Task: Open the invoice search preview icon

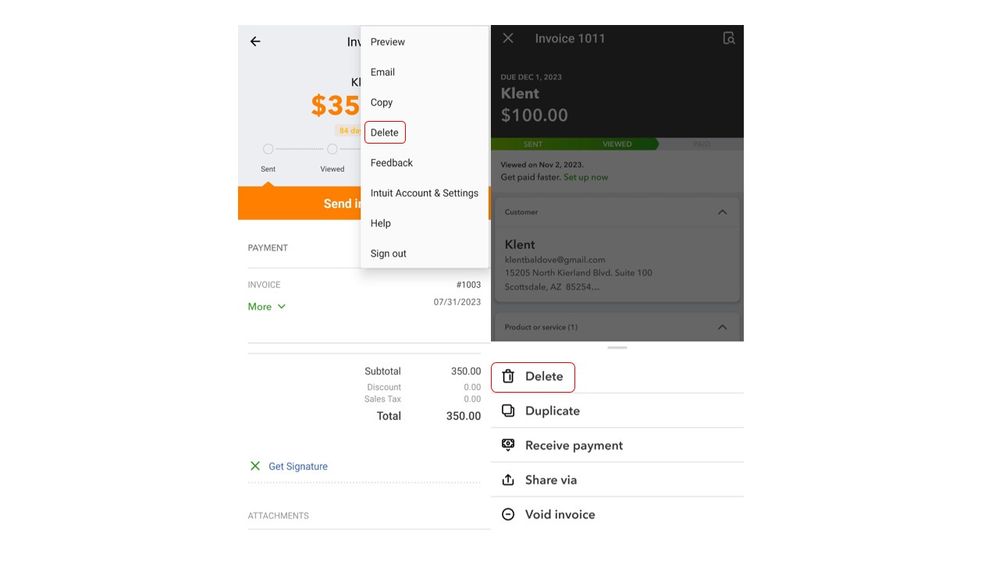Action: (729, 38)
